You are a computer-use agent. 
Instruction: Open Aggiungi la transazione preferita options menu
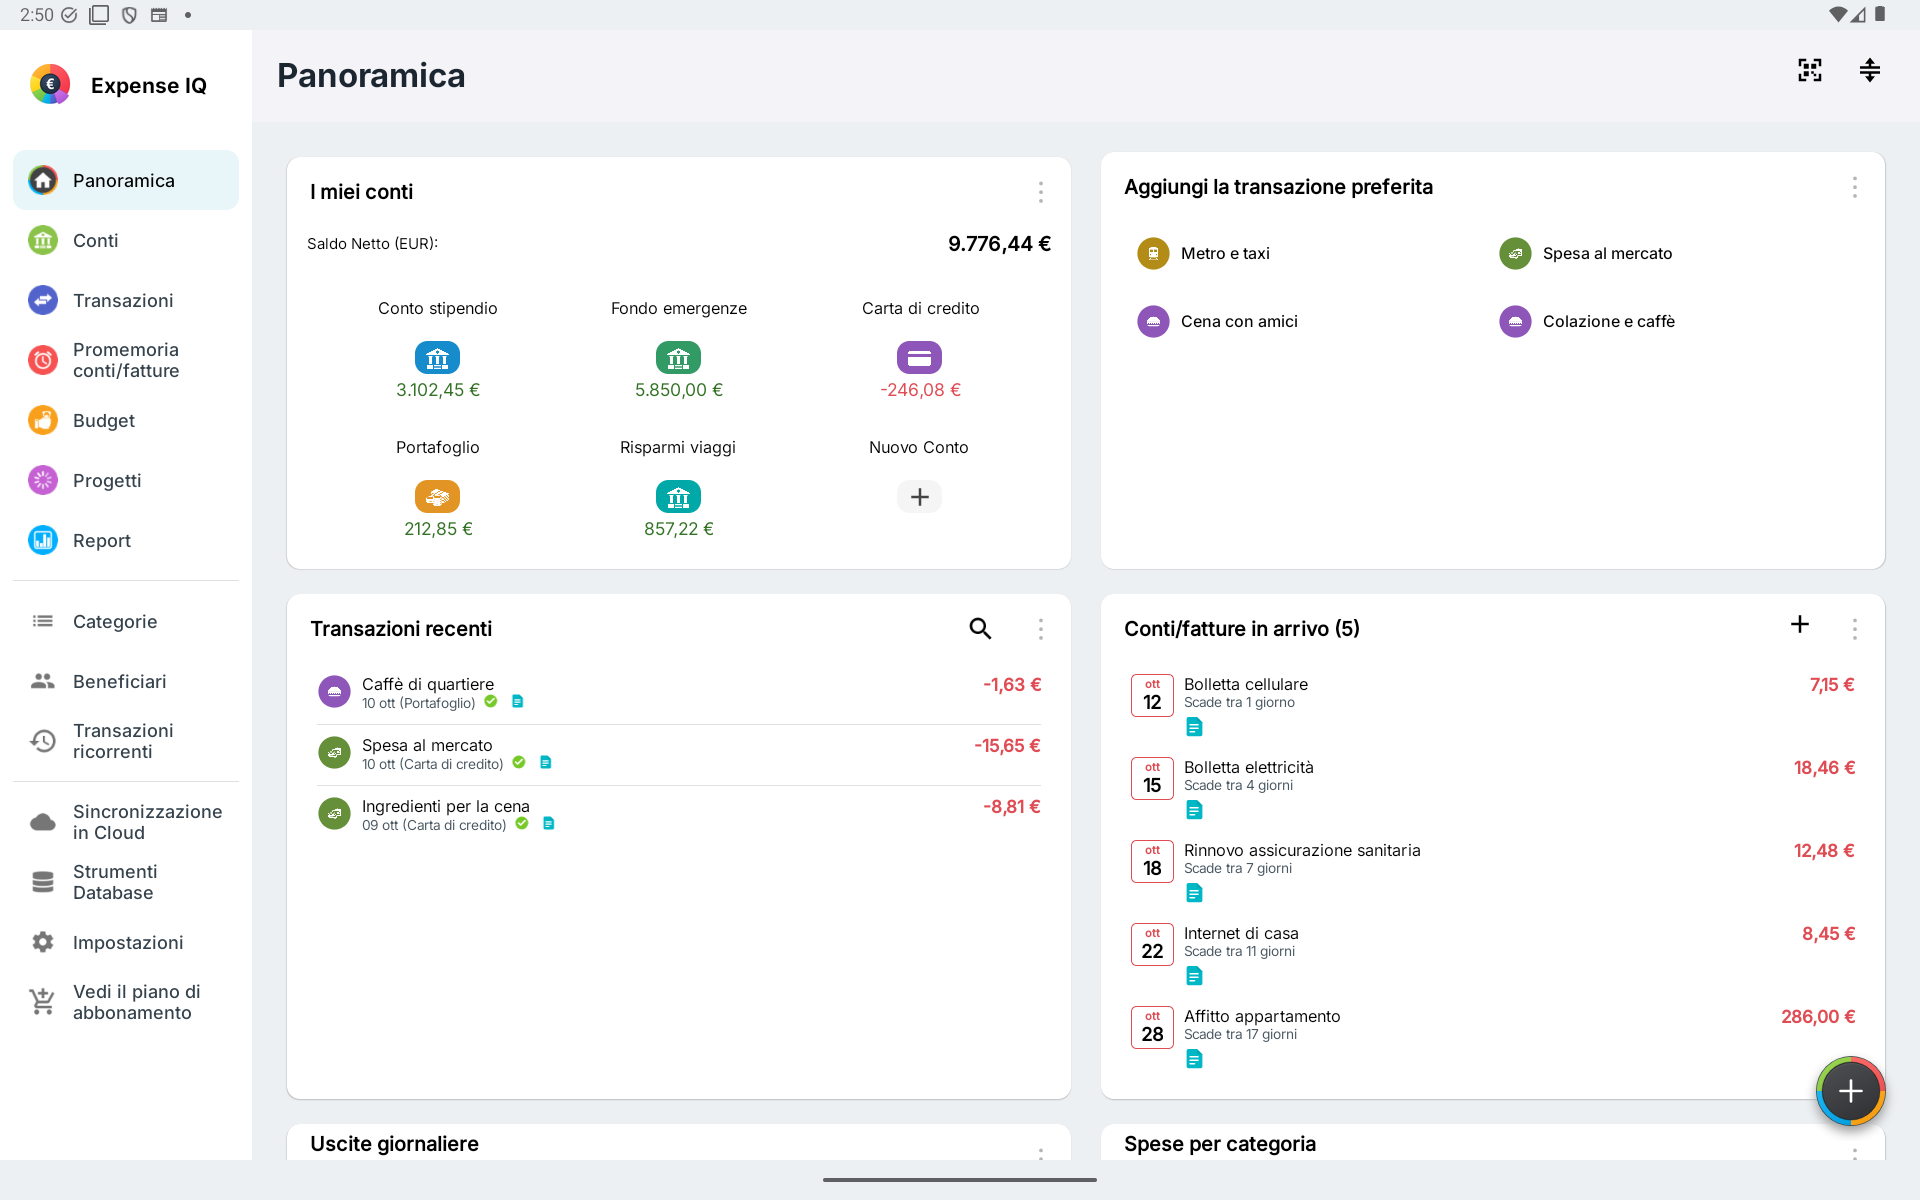coord(1854,187)
